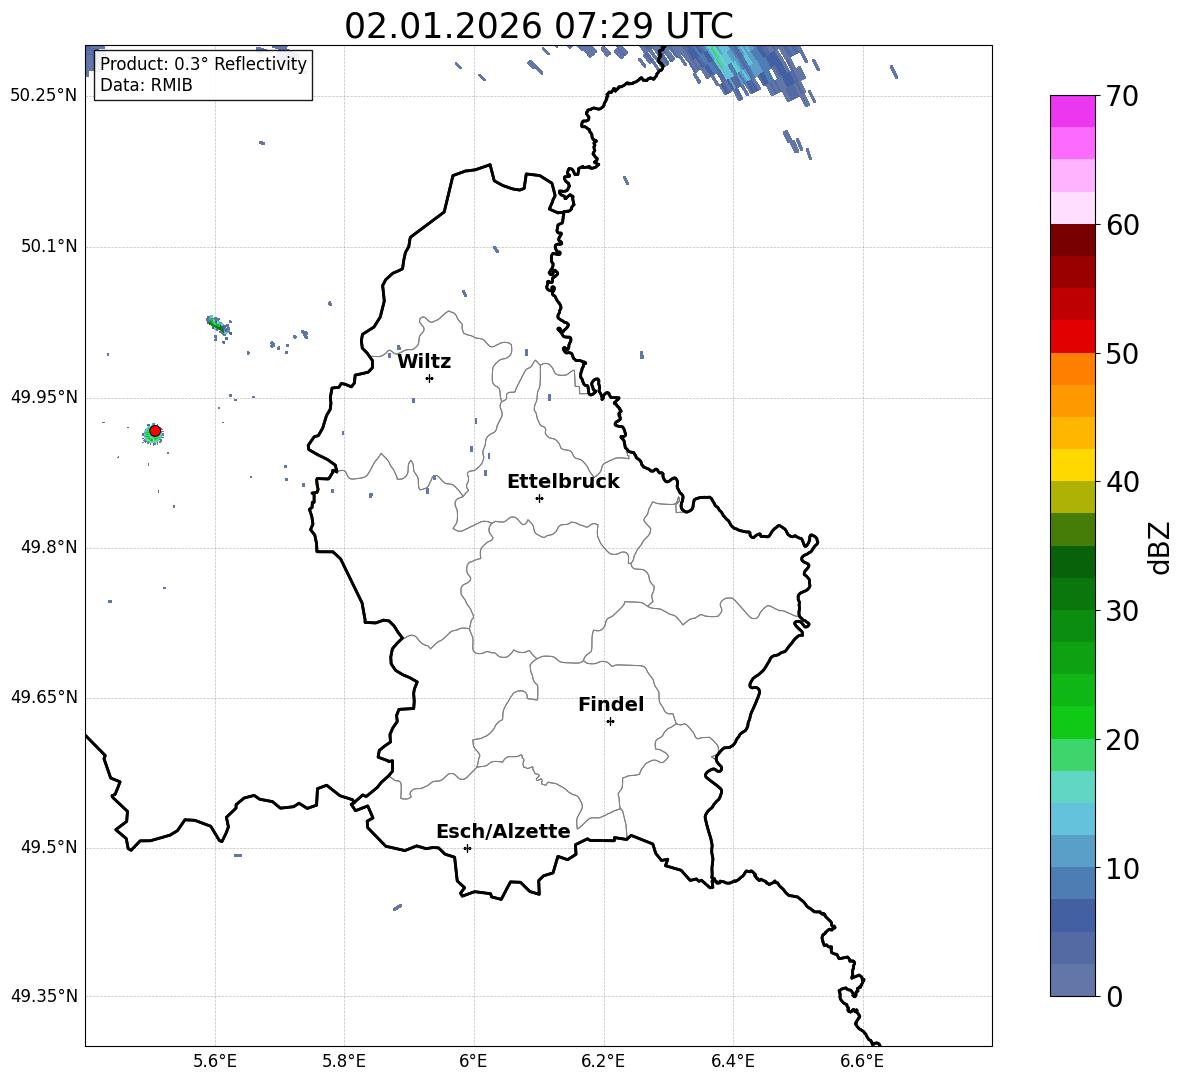
Task: Click the 5.8°E longitude label
Action: tap(344, 1062)
